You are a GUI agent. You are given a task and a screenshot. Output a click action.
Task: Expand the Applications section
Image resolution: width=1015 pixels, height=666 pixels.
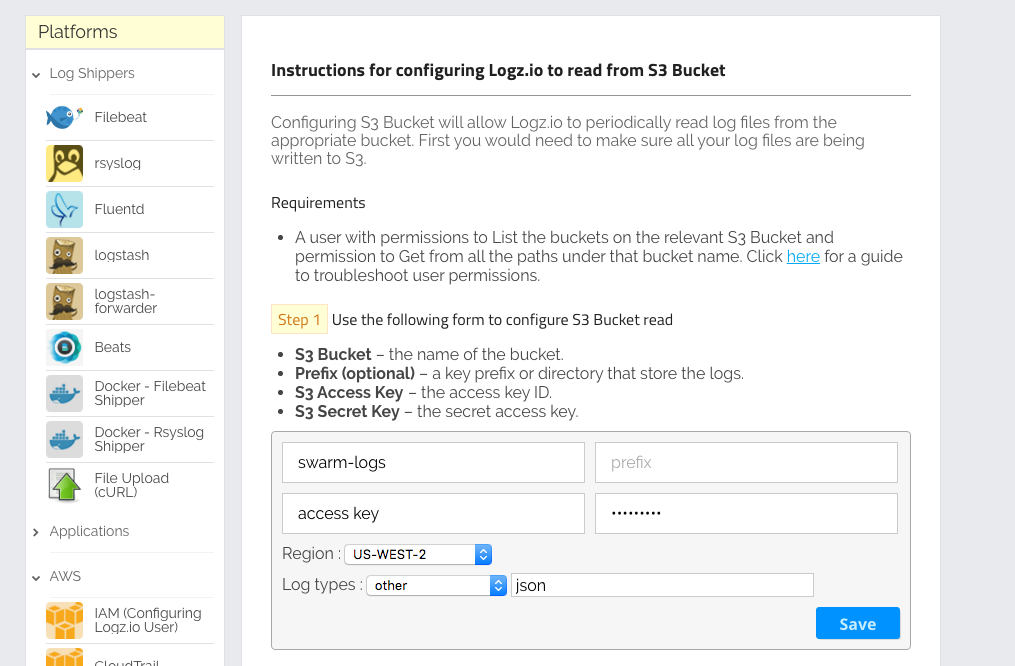[36, 532]
